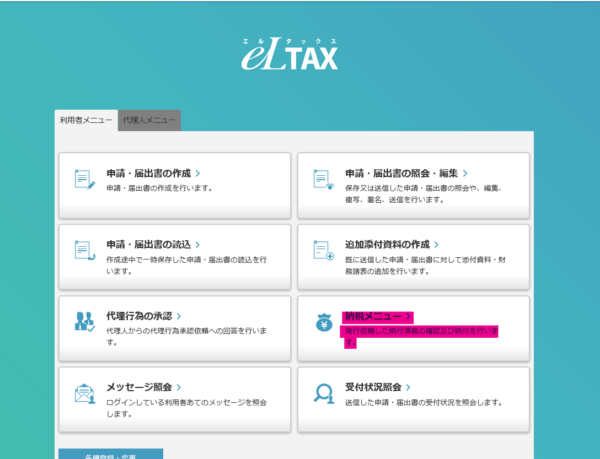The width and height of the screenshot is (600, 459).
Task: Click the 納税メニュー yen money bag icon
Action: click(324, 322)
